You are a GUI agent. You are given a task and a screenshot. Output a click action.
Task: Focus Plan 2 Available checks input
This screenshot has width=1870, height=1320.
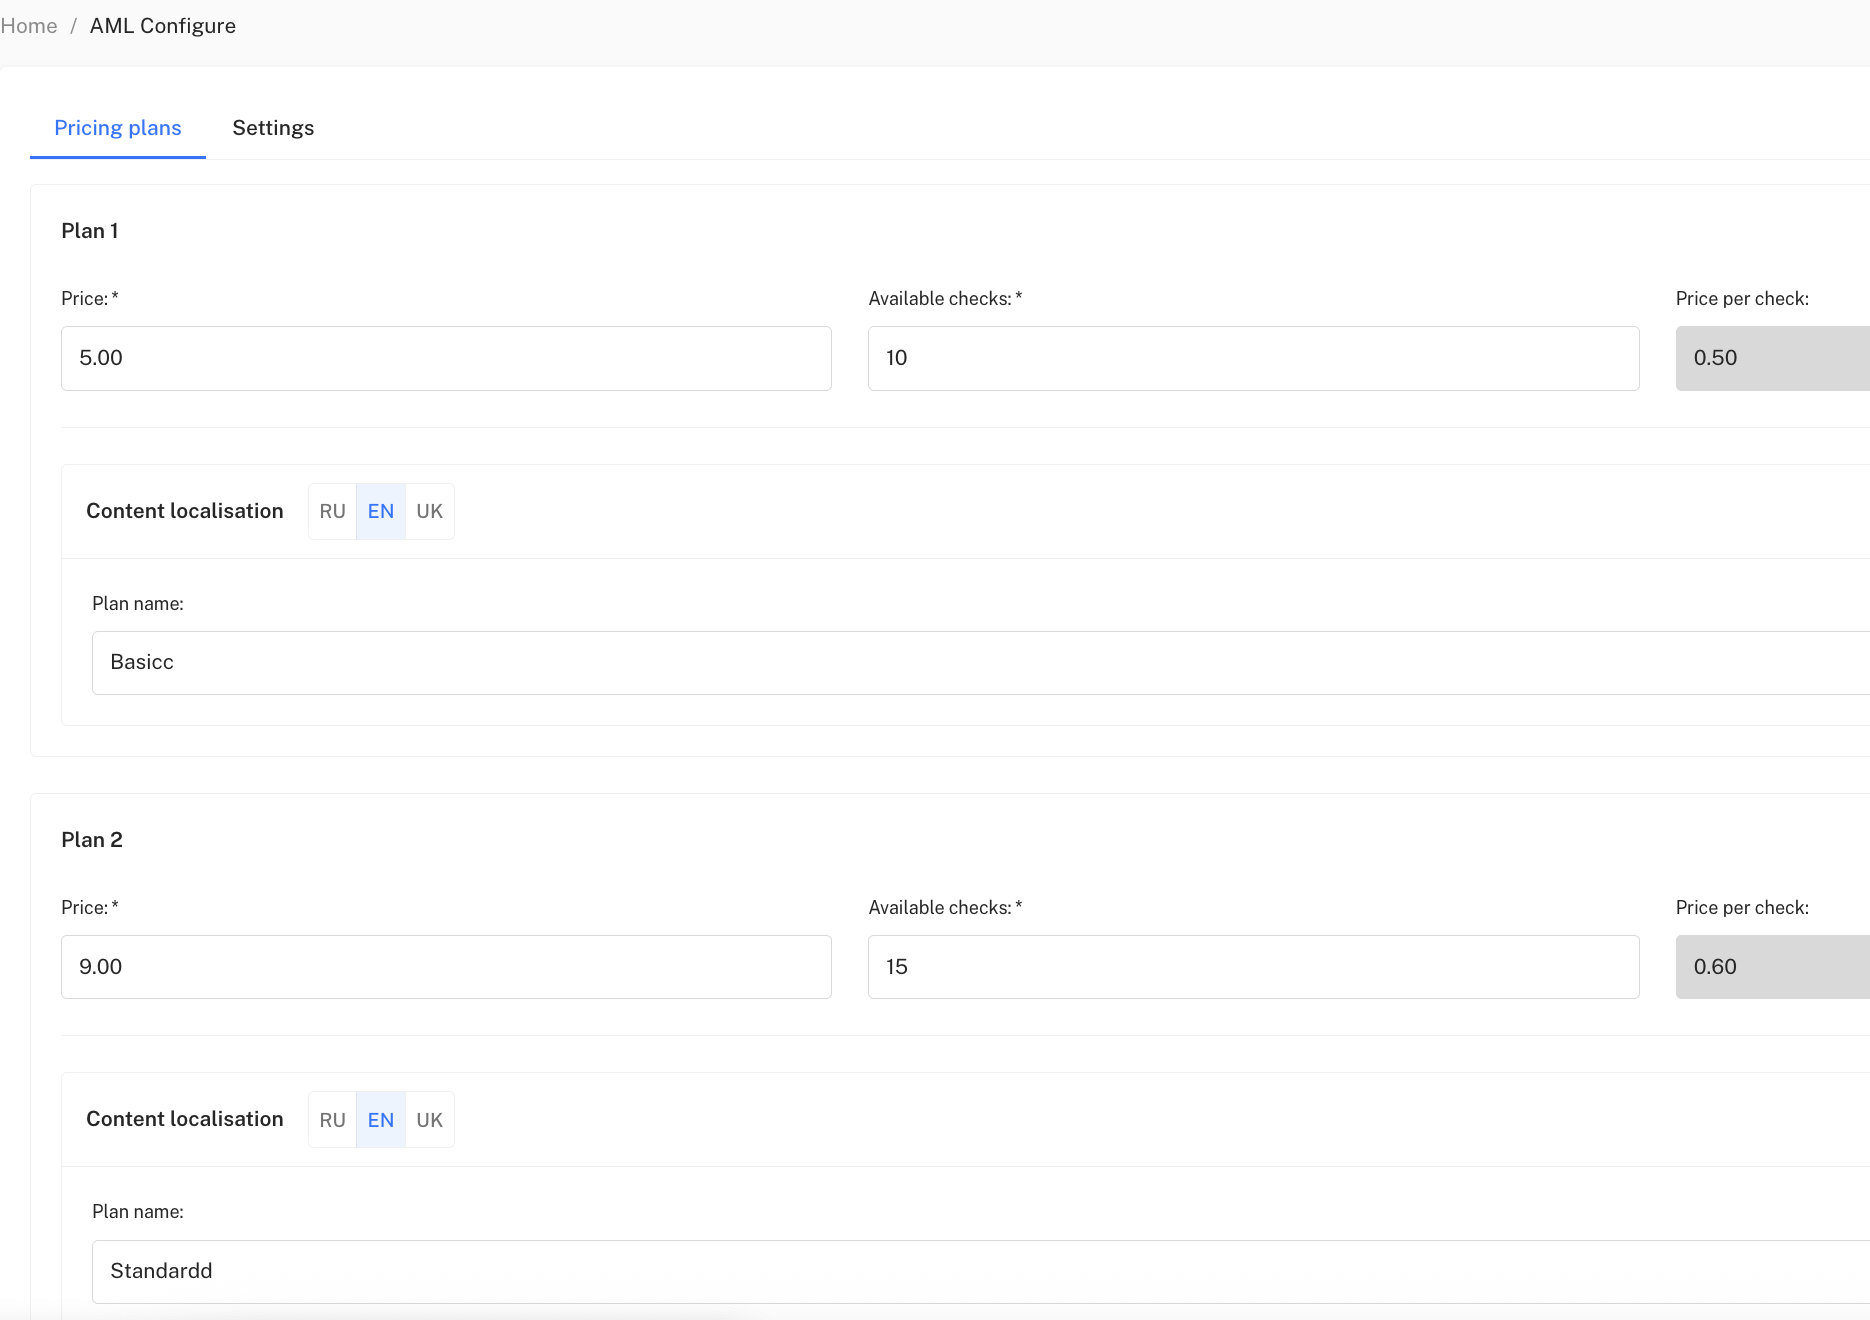(x=1253, y=967)
